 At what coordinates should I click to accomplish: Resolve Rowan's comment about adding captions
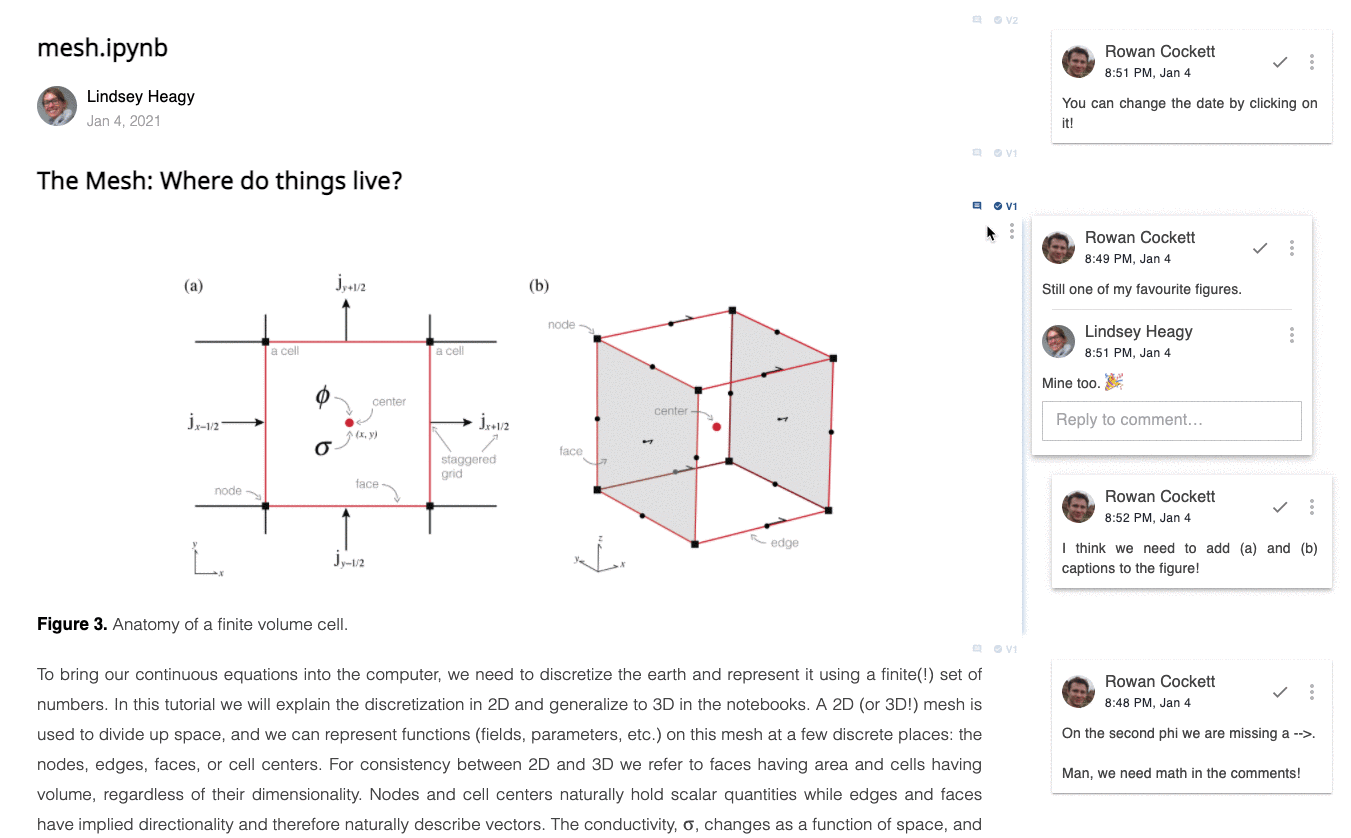click(1280, 507)
